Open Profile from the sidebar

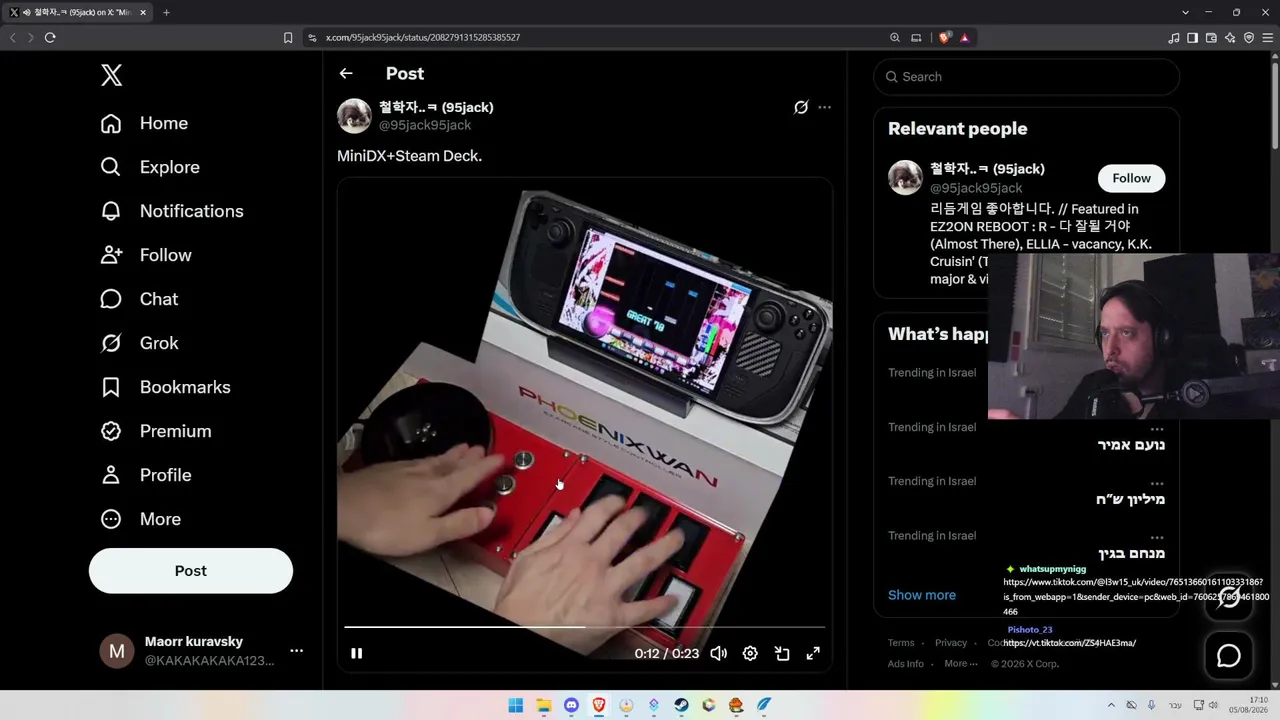146,475
